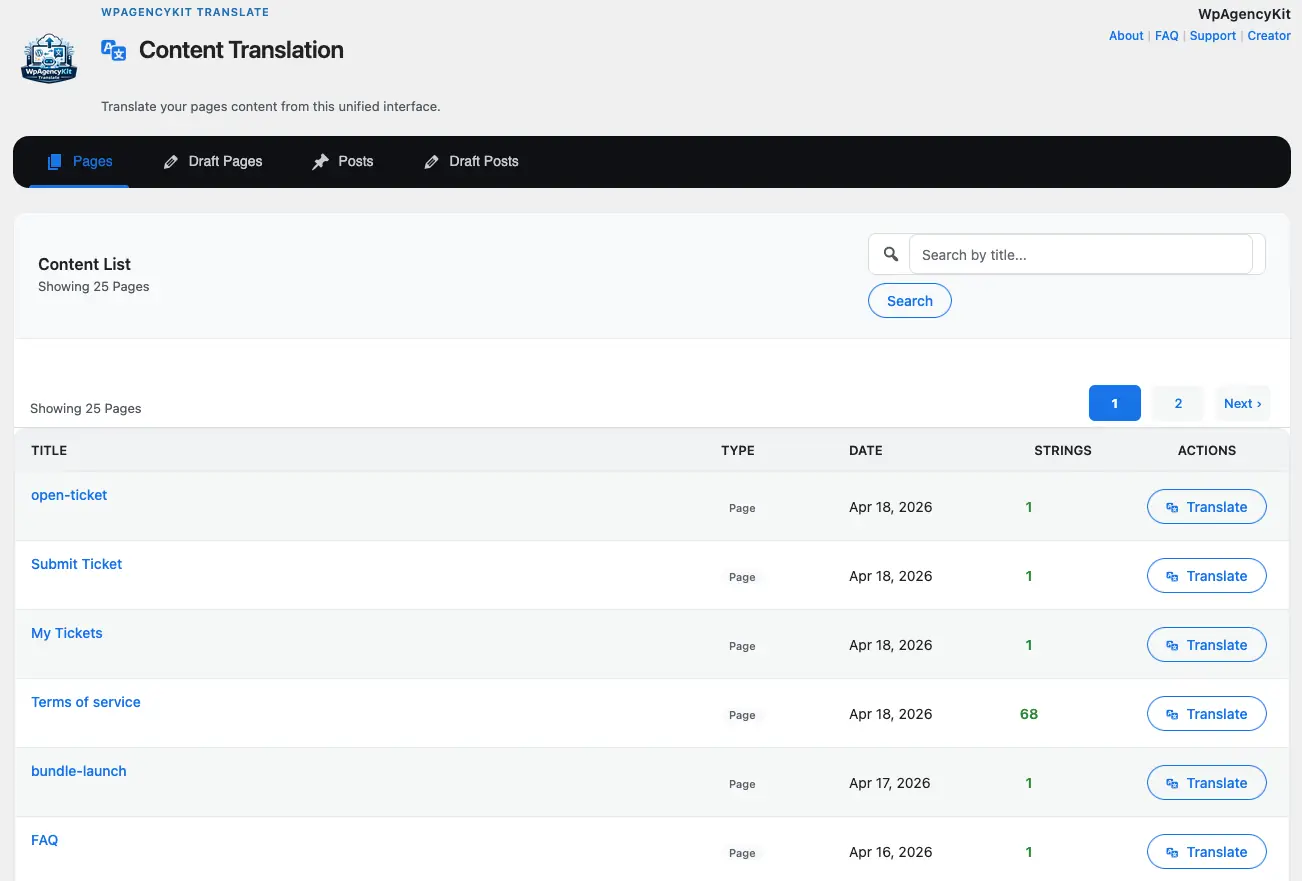The width and height of the screenshot is (1302, 881).
Task: Click the stacked pages icon in Pages tab
Action: click(x=54, y=161)
